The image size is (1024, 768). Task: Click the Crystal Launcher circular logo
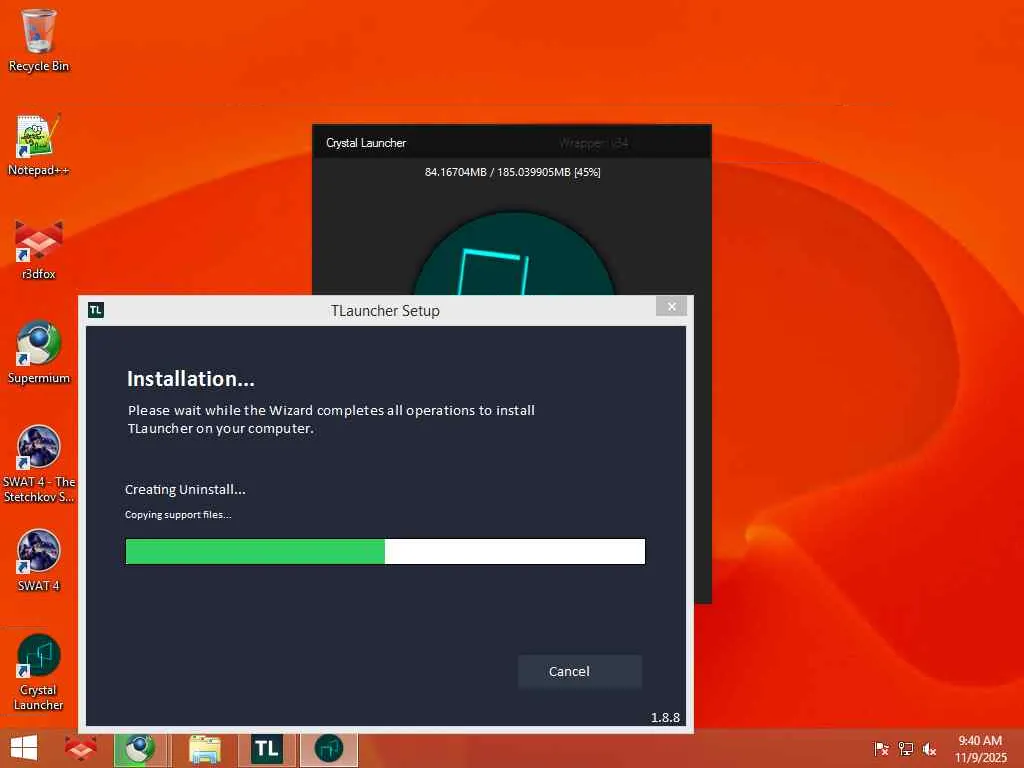coord(514,253)
